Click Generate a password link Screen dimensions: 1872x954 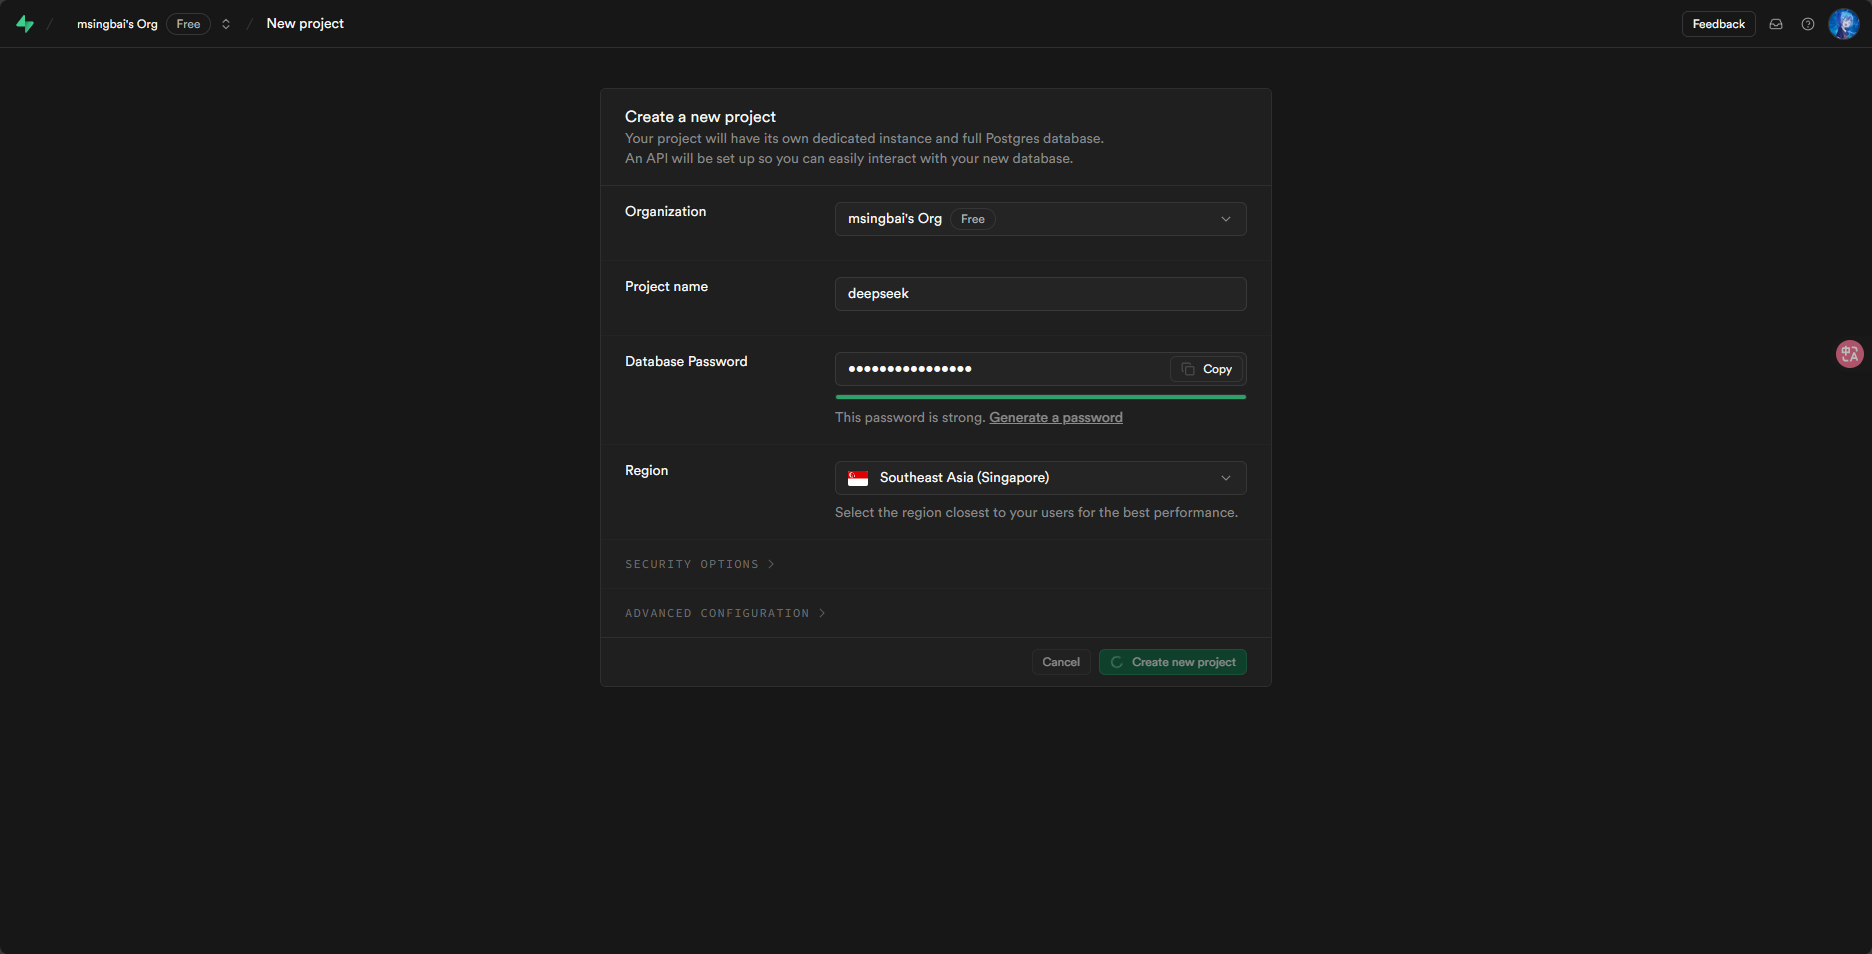1055,418
